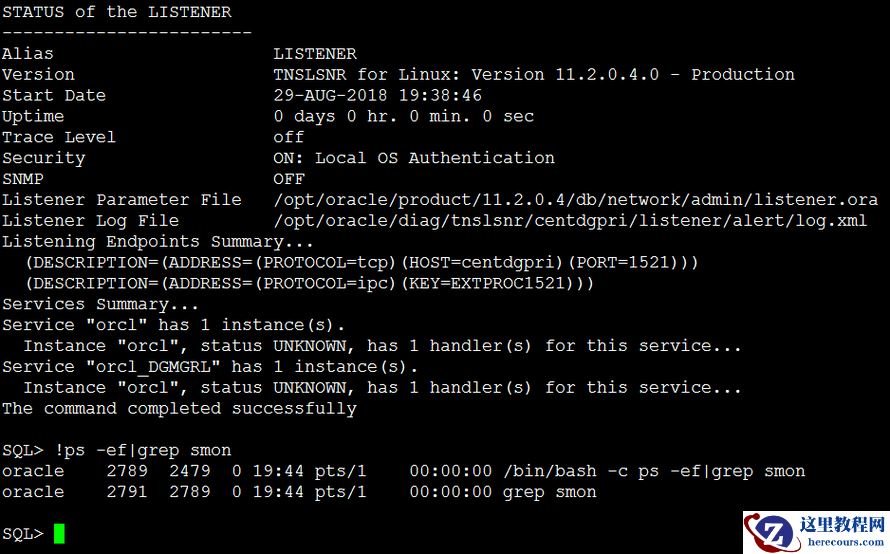
Task: Click the TNSLSNR version text
Action: 534,75
